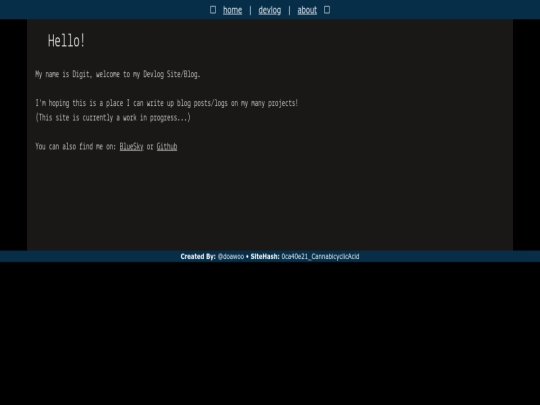The height and width of the screenshot is (405, 540).
Task: Click the "My name is Digit" welcome line
Action: 118,74
